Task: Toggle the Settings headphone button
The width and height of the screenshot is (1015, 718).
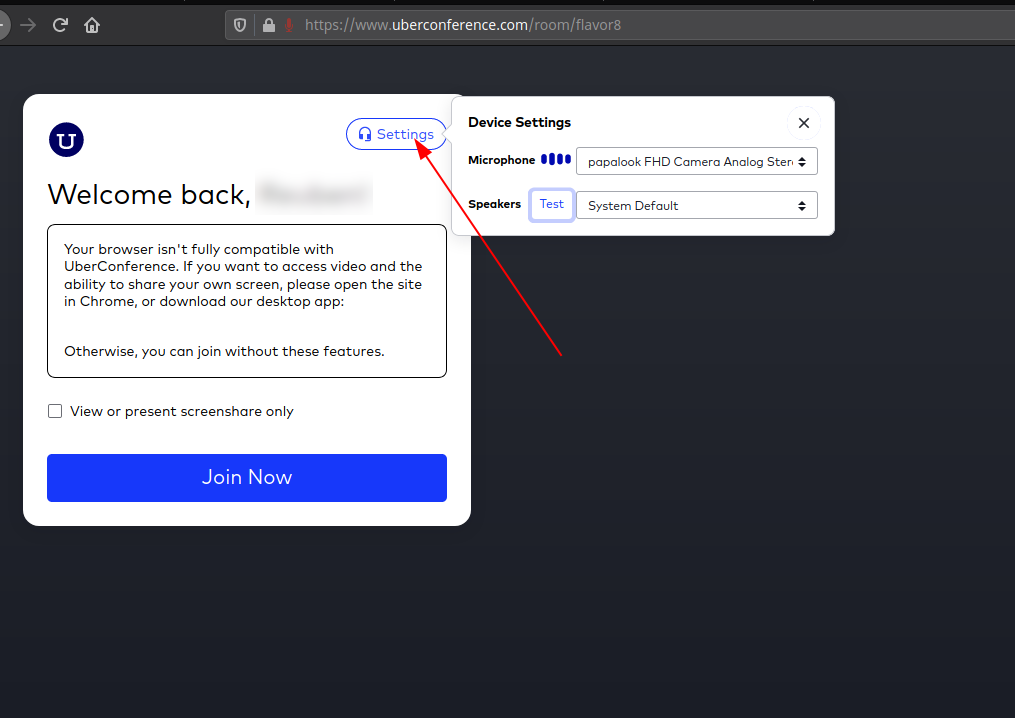Action: [396, 134]
